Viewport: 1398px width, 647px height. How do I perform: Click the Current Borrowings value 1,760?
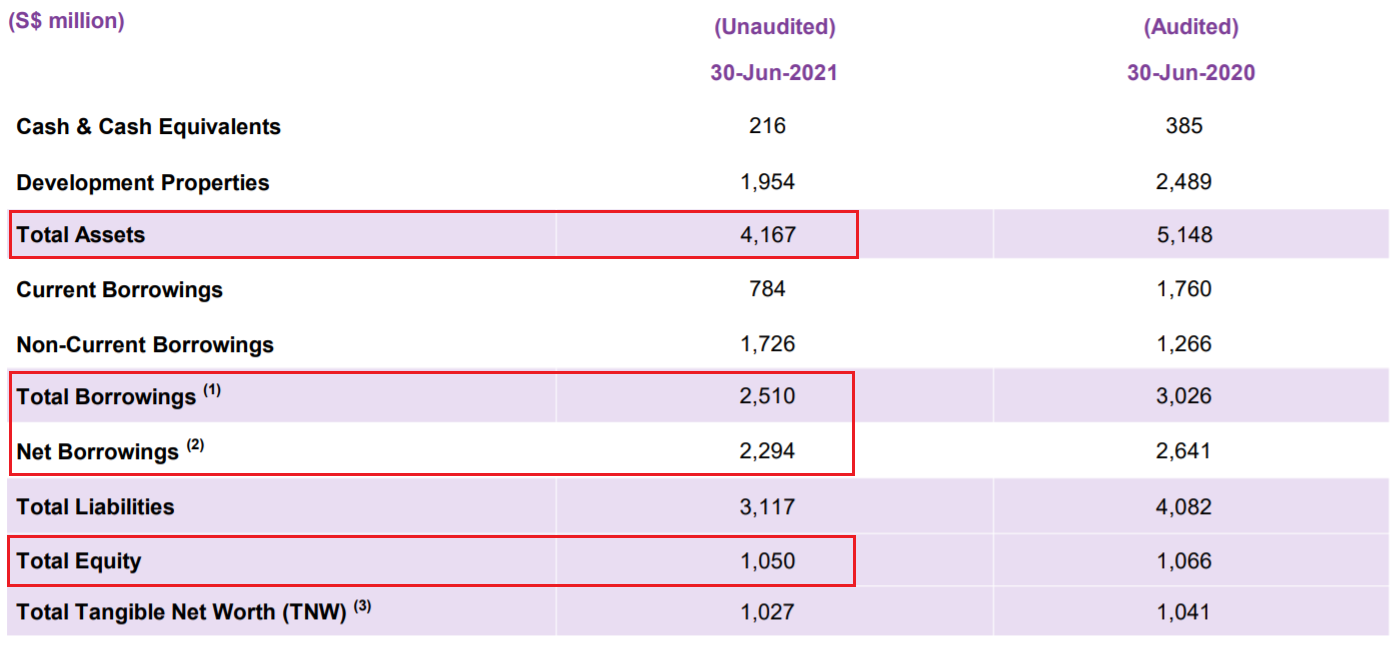point(1184,289)
